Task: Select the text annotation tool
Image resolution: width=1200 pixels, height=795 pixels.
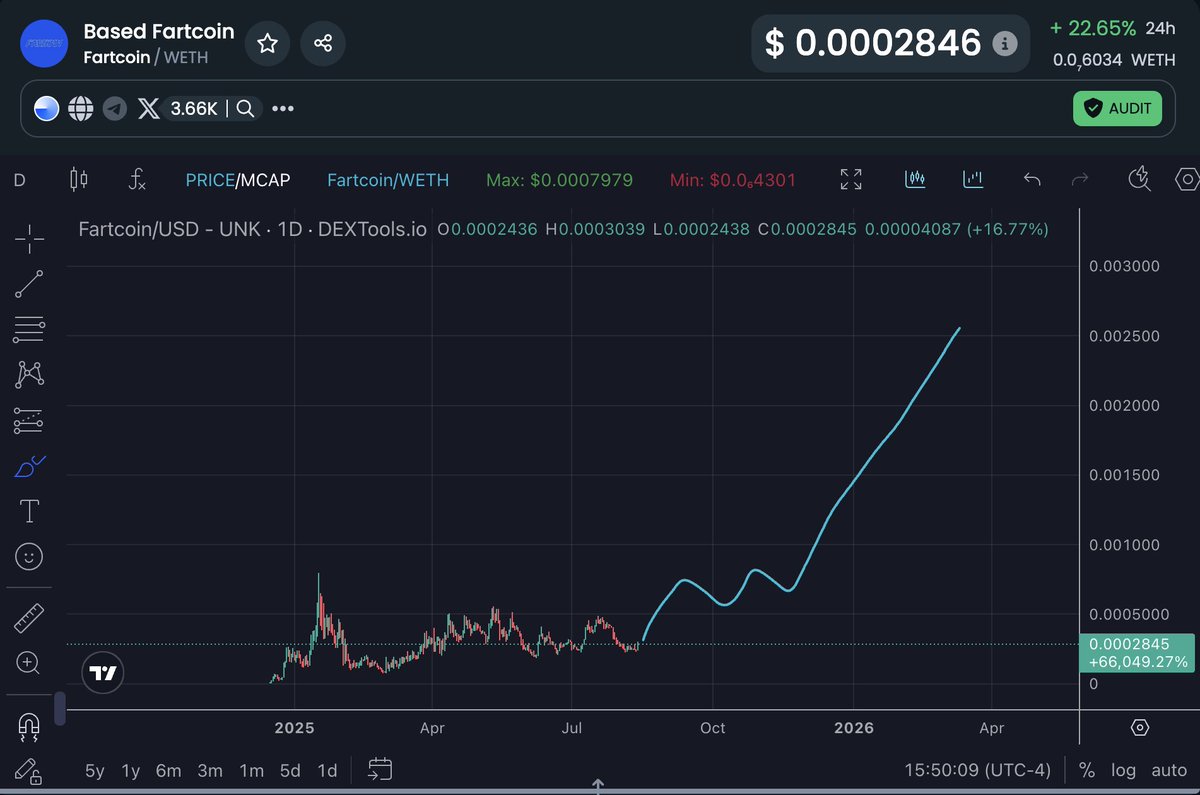Action: (29, 510)
